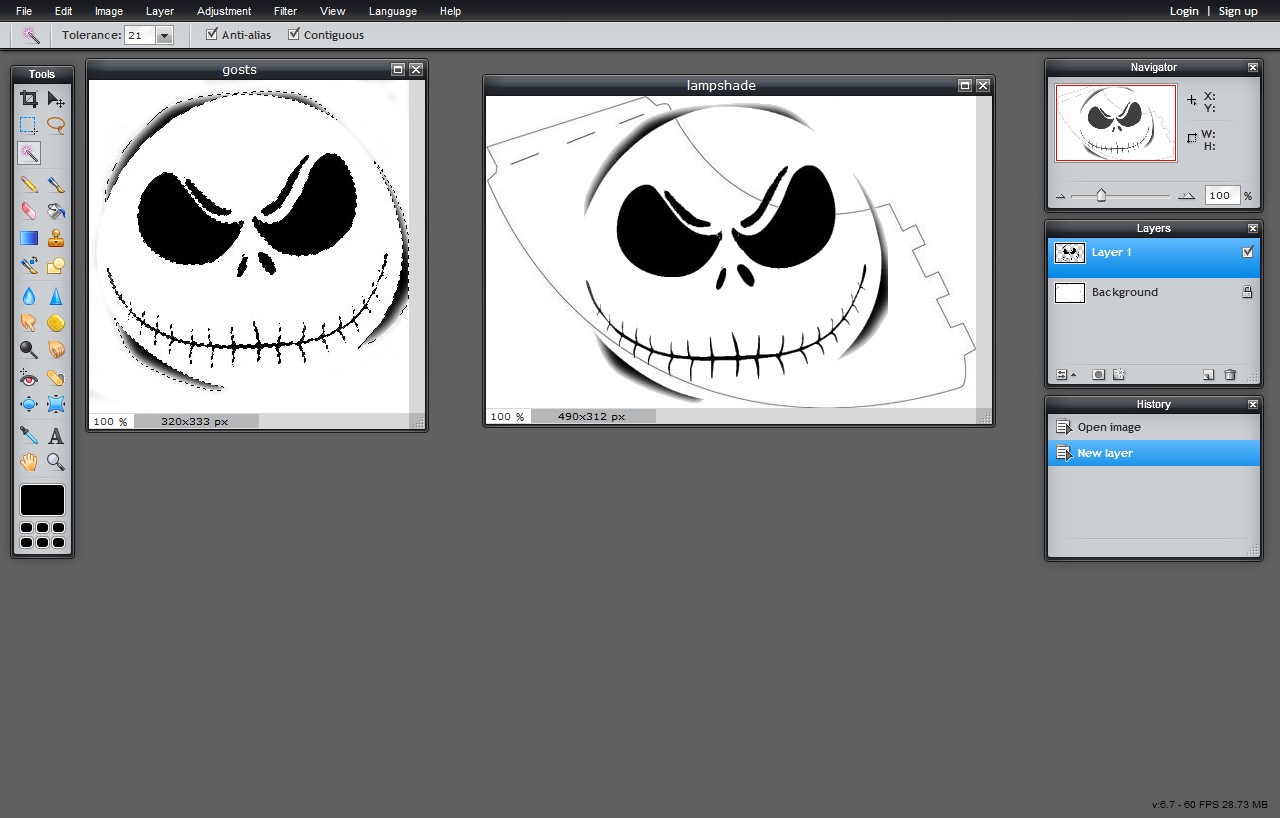
Task: Open the View menu
Action: [x=333, y=11]
